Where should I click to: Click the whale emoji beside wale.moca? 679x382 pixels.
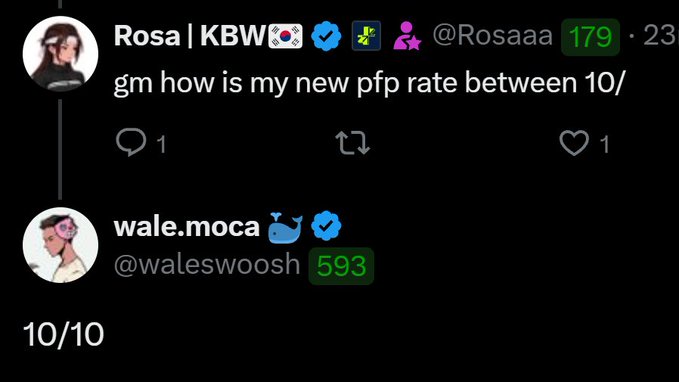tap(285, 227)
